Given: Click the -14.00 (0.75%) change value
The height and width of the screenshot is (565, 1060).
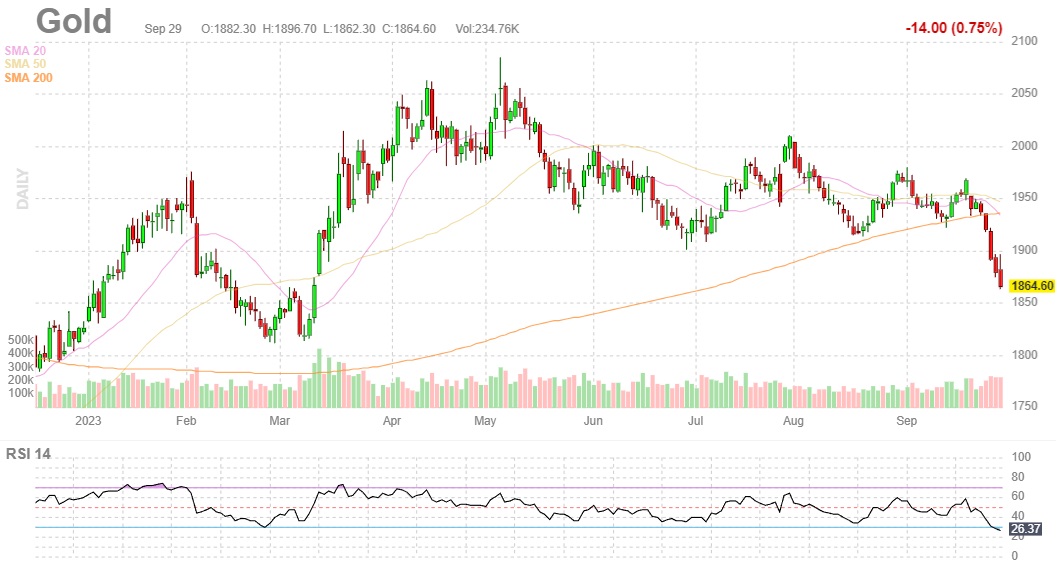Looking at the screenshot, I should pos(954,28).
